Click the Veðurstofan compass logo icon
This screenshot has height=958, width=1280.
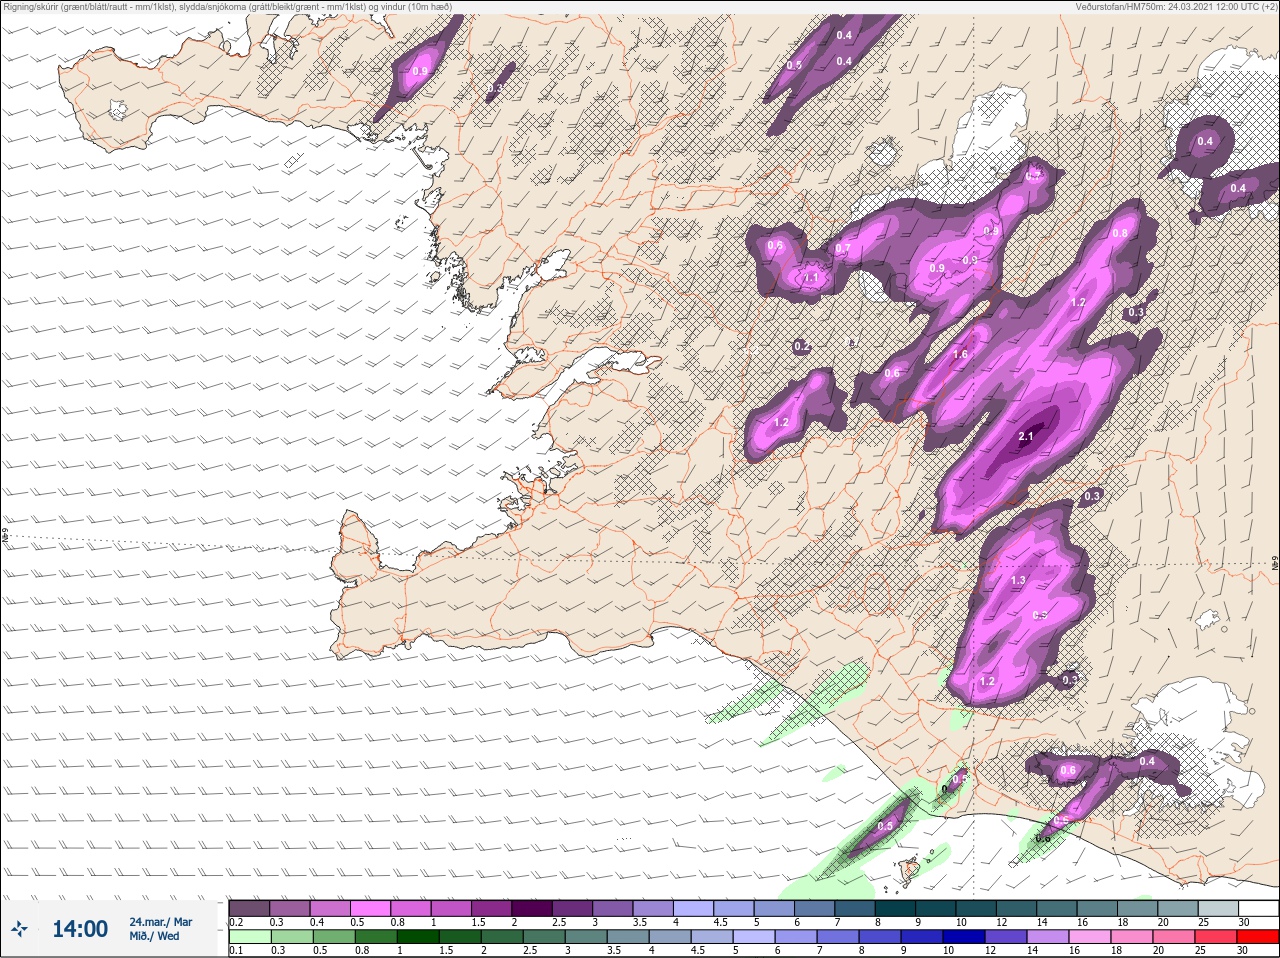click(20, 929)
